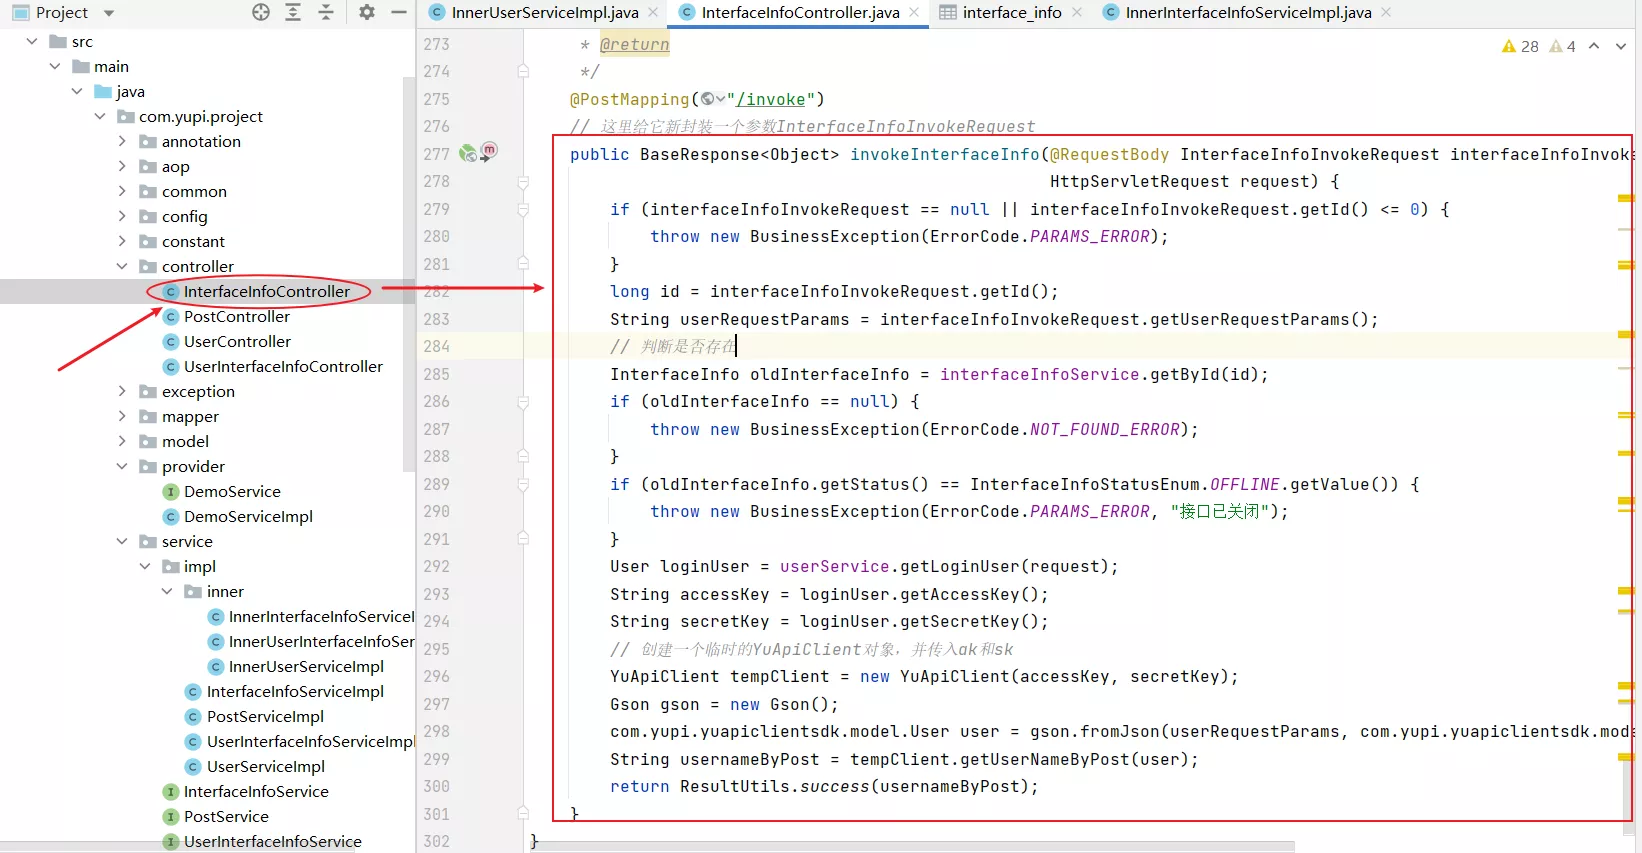1642x853 pixels.
Task: Select UserController class in tree
Action: (237, 341)
